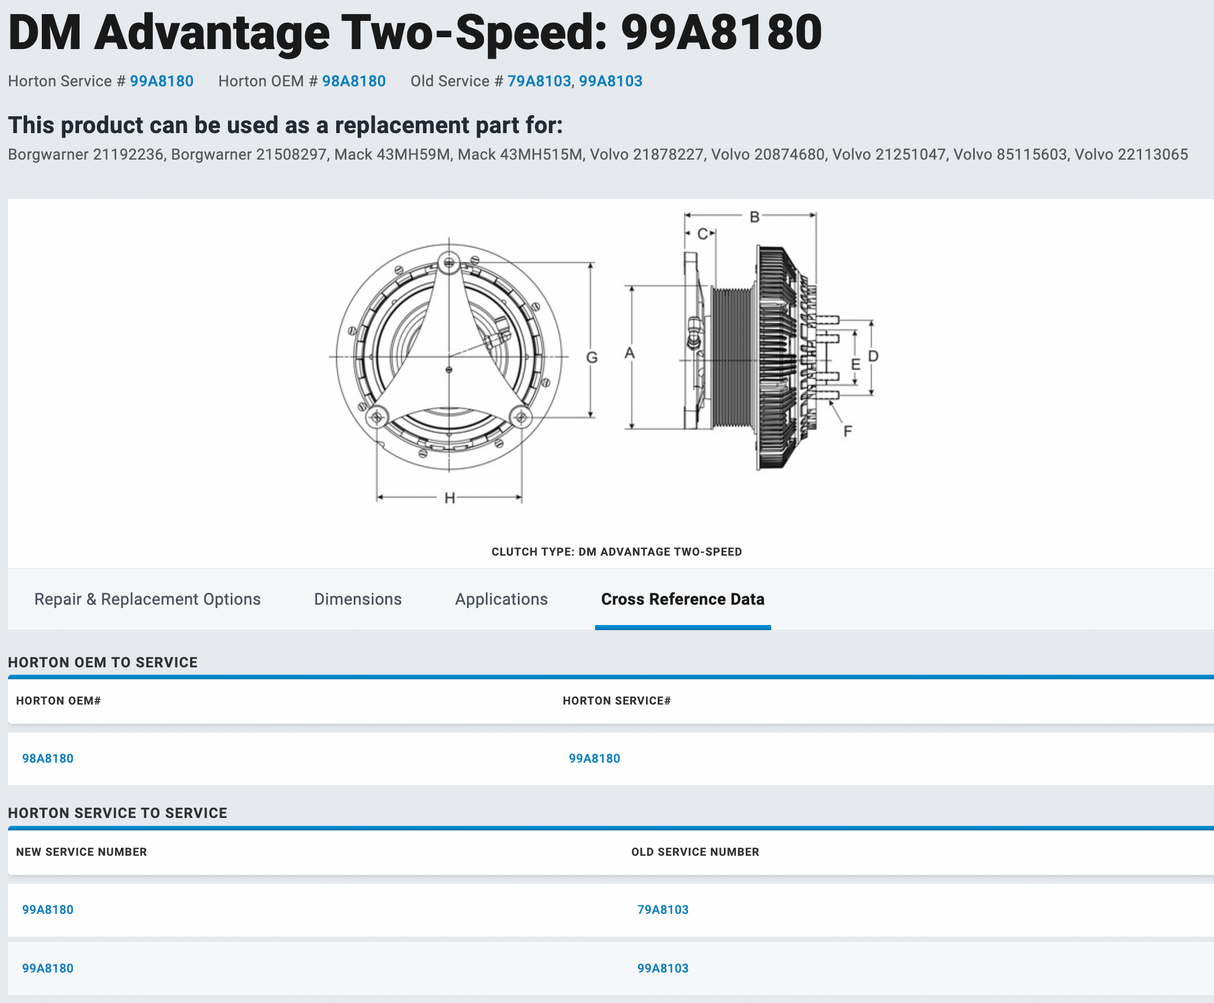
Task: Open the Dimensions tab
Action: (x=357, y=599)
